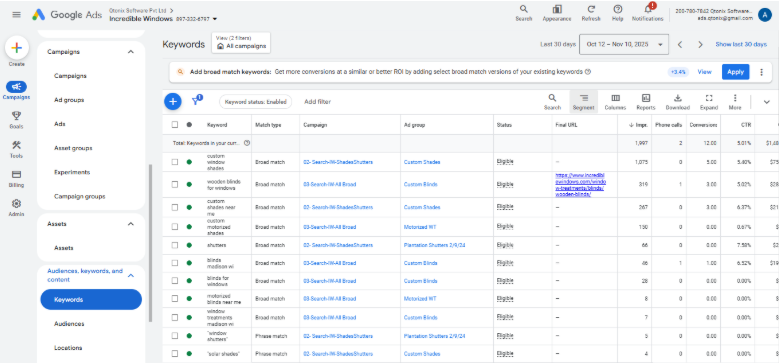View Notifications bell
The height and width of the screenshot is (363, 779).
[647, 13]
